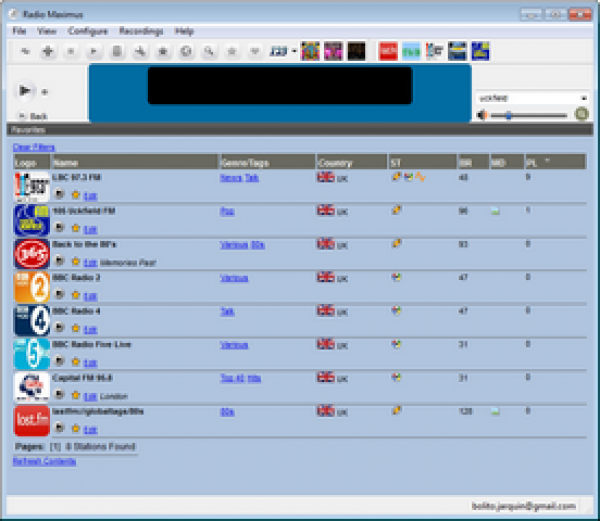Click the Capital FM 95.8 logo
Image resolution: width=600 pixels, height=521 pixels.
pyautogui.click(x=32, y=387)
